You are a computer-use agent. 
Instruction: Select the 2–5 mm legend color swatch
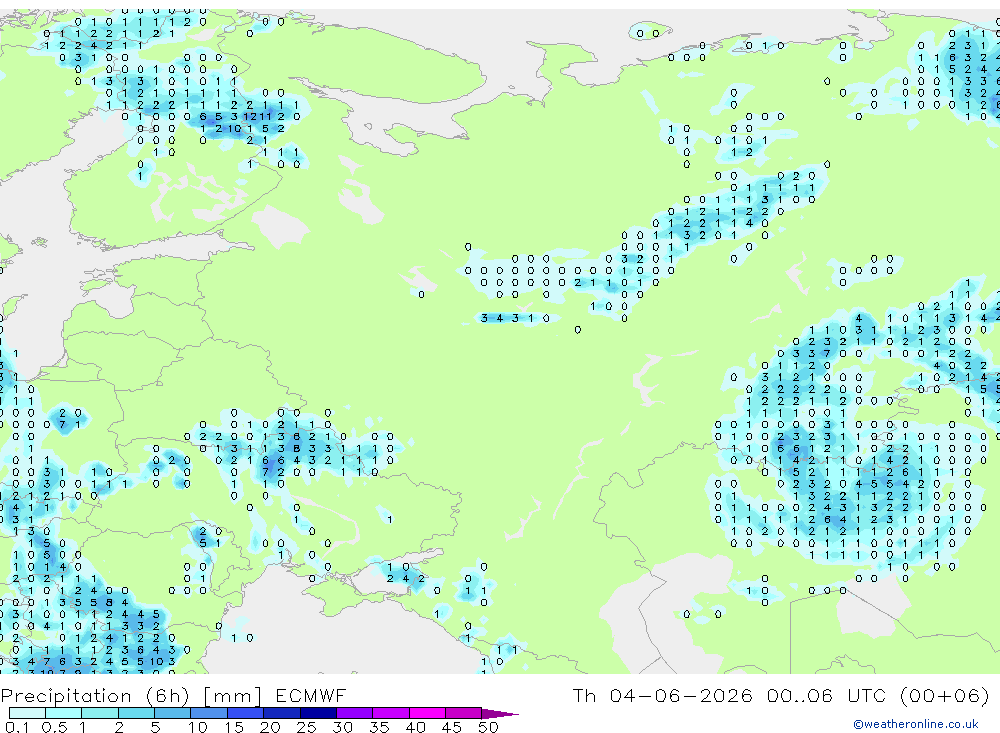136,713
